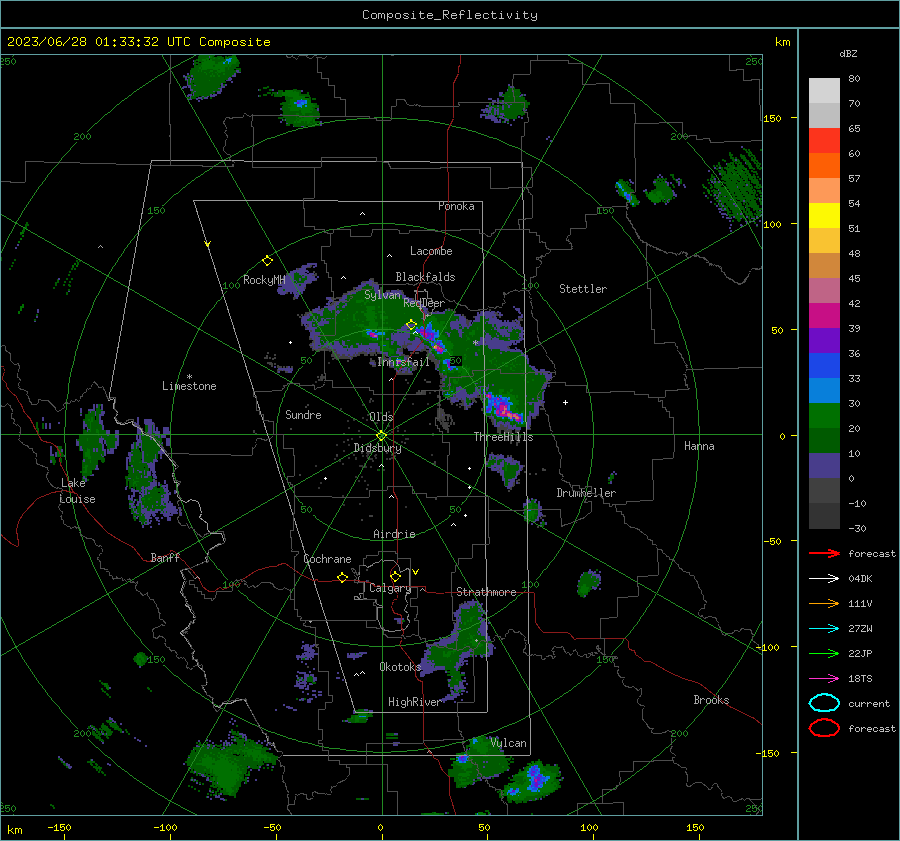This screenshot has height=841, width=900.
Task: Select the white 04DK arrow icon
Action: pos(824,579)
